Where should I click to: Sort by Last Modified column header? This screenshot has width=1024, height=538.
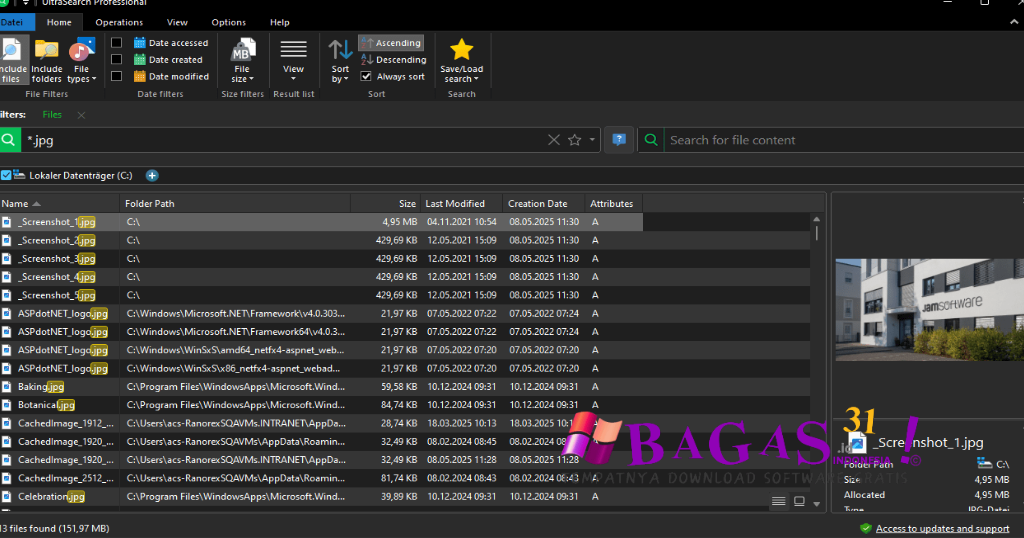461,204
